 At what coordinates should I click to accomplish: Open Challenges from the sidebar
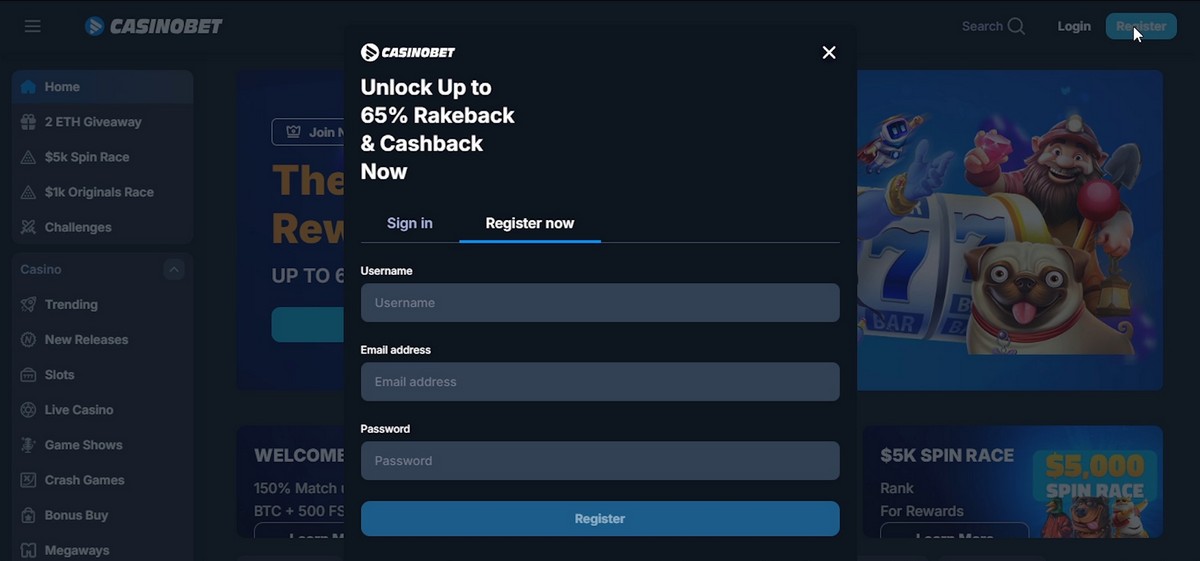(102, 227)
